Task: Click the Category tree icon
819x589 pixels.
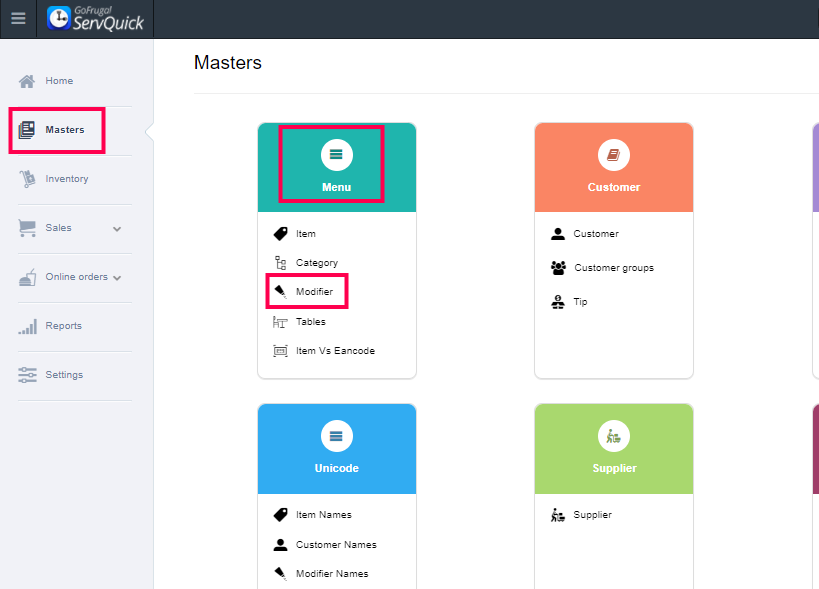Action: [x=280, y=263]
